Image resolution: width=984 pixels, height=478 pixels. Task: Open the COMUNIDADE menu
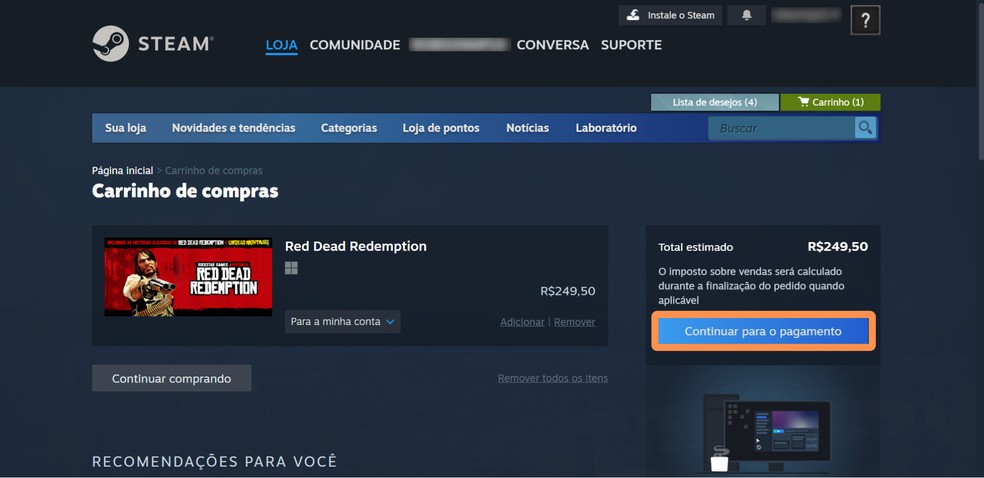[355, 45]
